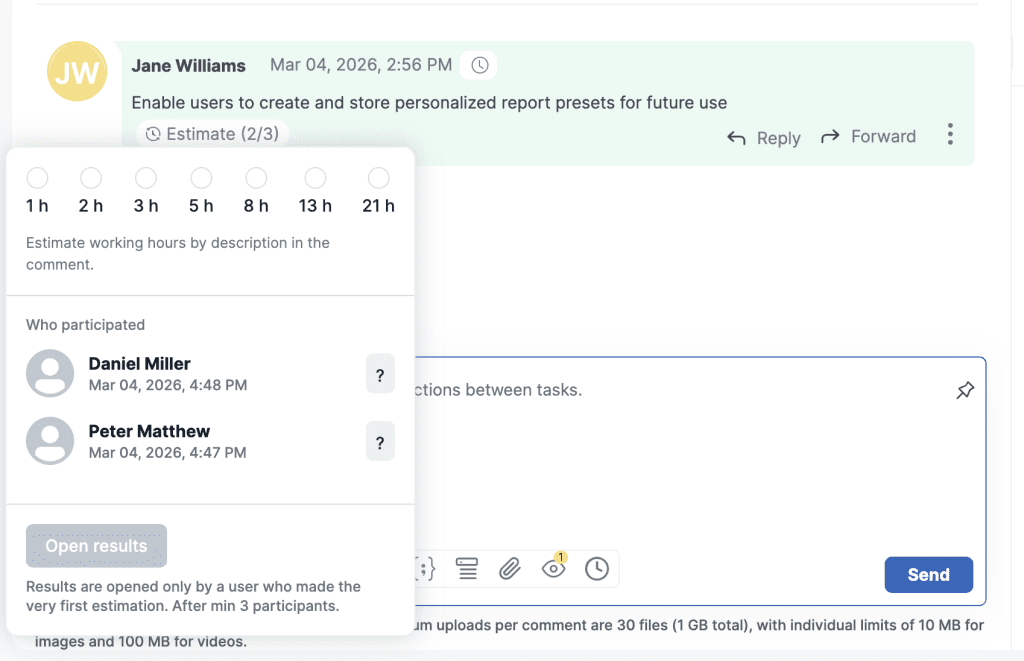Open the three-dot menu on Jane's comment
Image resolution: width=1024 pixels, height=661 pixels.
[x=950, y=133]
